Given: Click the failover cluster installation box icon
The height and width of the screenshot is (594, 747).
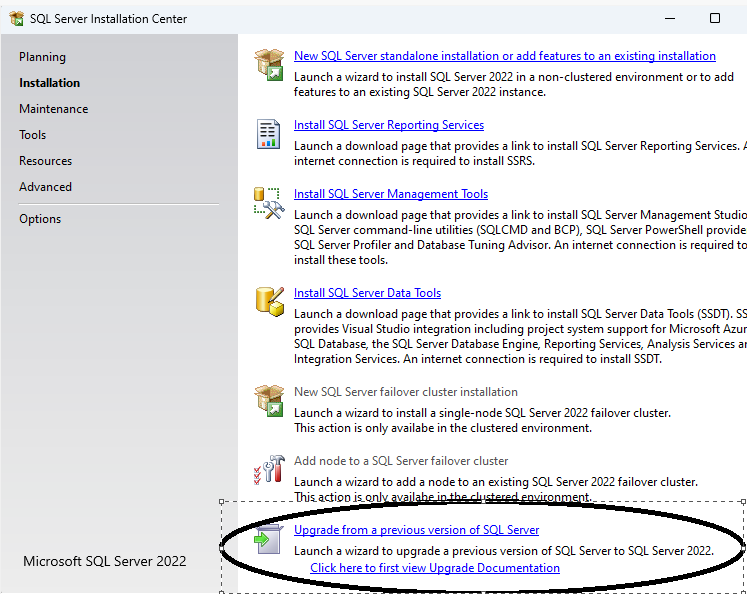Looking at the screenshot, I should point(269,401).
